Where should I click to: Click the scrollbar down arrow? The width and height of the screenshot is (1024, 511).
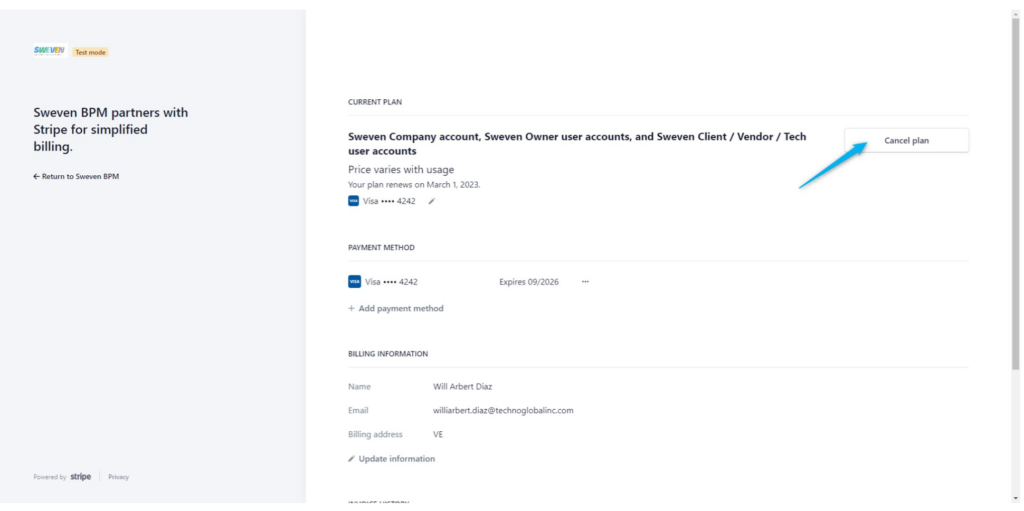tap(1016, 499)
